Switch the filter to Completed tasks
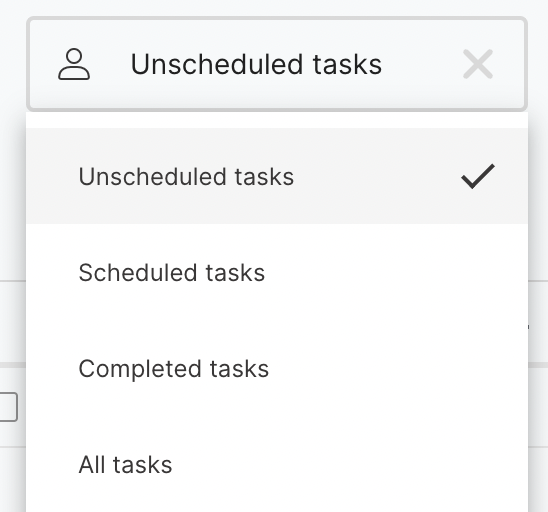The image size is (548, 512). point(277,368)
